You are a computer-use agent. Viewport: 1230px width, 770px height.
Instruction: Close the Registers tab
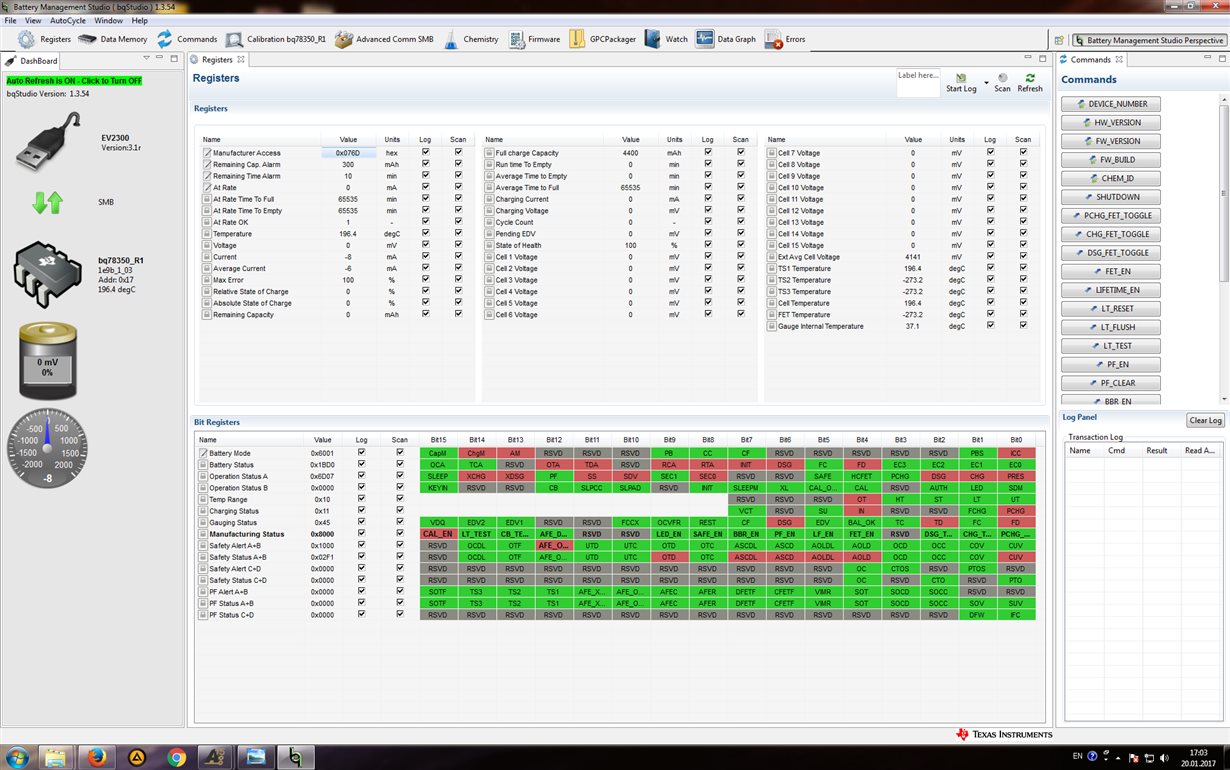[x=241, y=60]
